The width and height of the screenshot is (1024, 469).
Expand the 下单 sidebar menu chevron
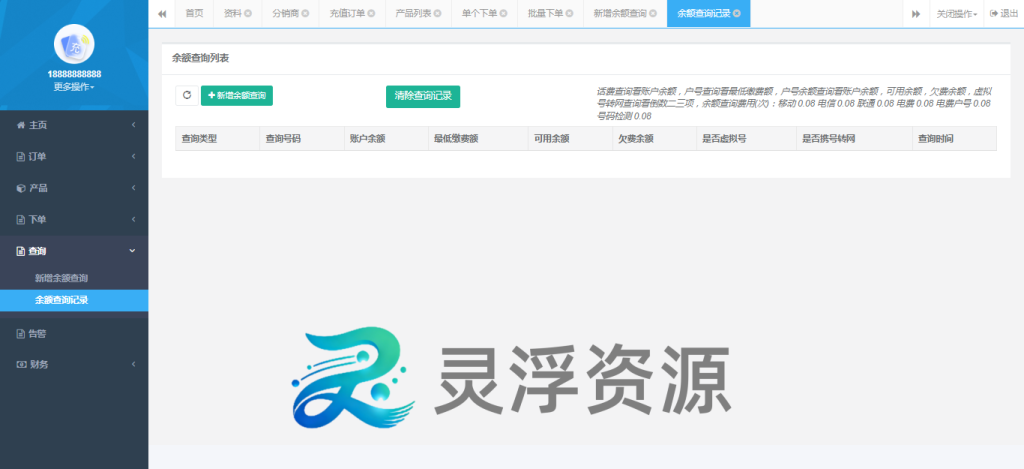(133, 219)
